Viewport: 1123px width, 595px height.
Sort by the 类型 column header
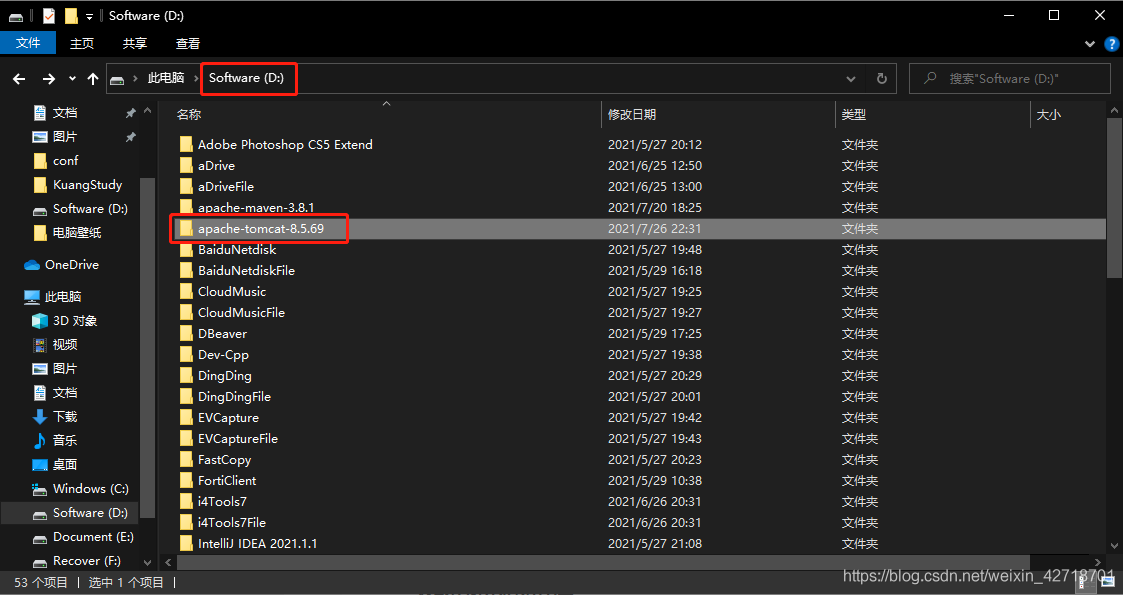854,115
